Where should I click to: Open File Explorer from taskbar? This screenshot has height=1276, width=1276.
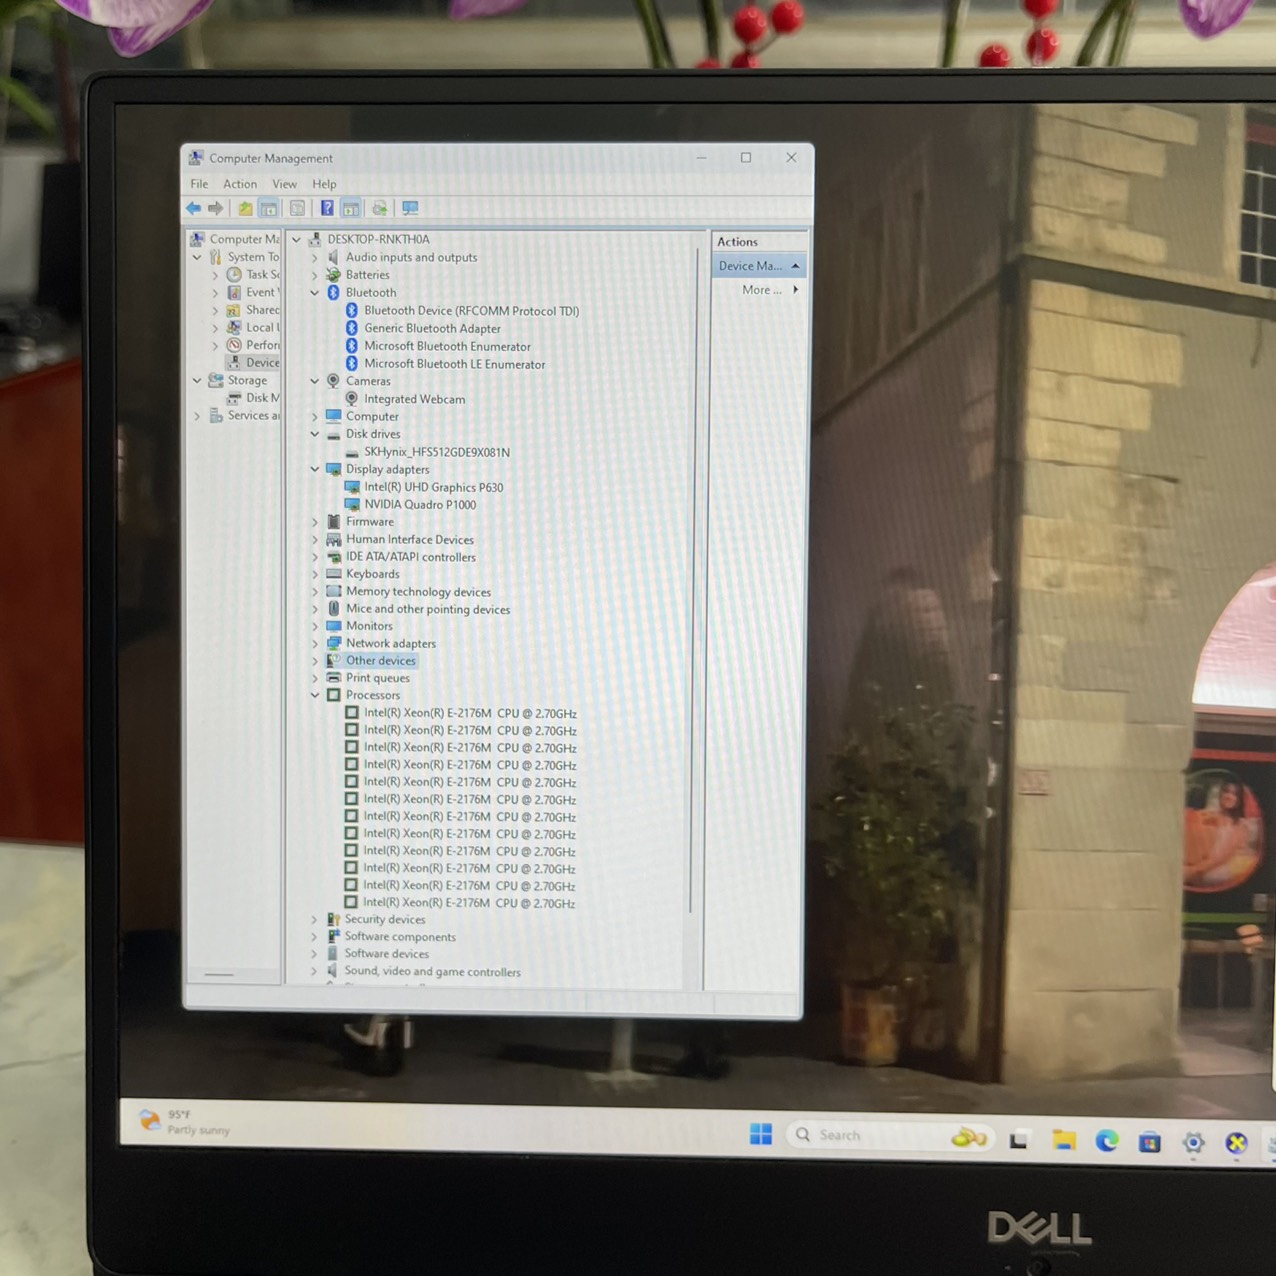coord(1064,1140)
